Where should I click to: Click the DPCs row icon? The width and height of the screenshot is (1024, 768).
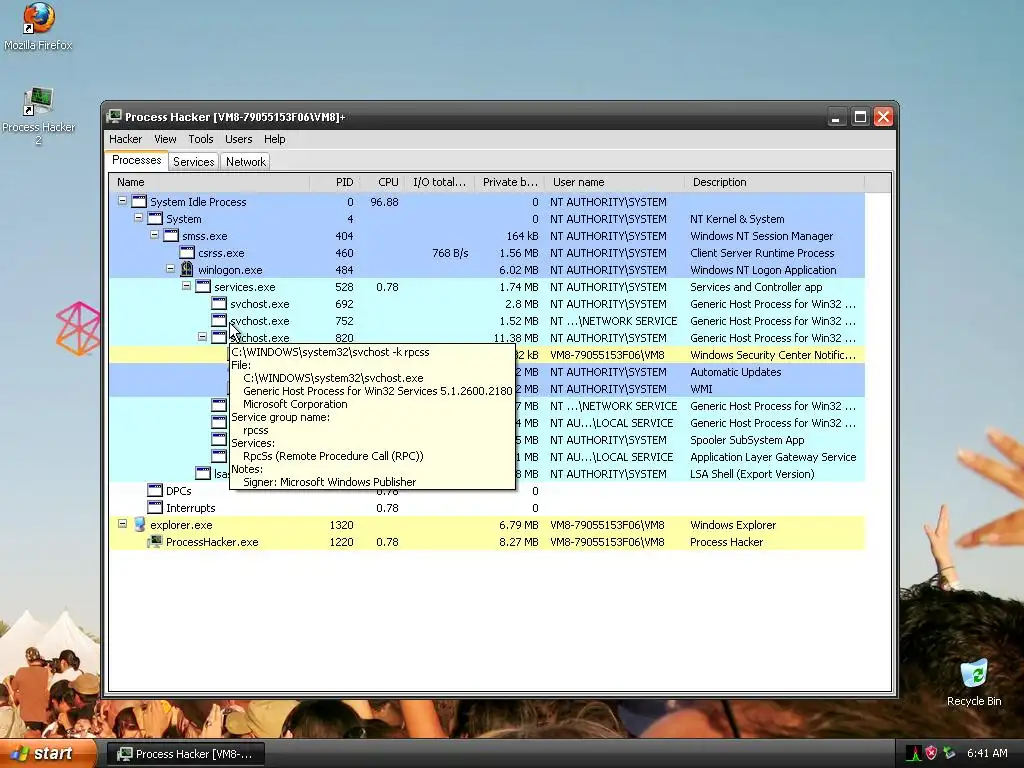point(155,490)
